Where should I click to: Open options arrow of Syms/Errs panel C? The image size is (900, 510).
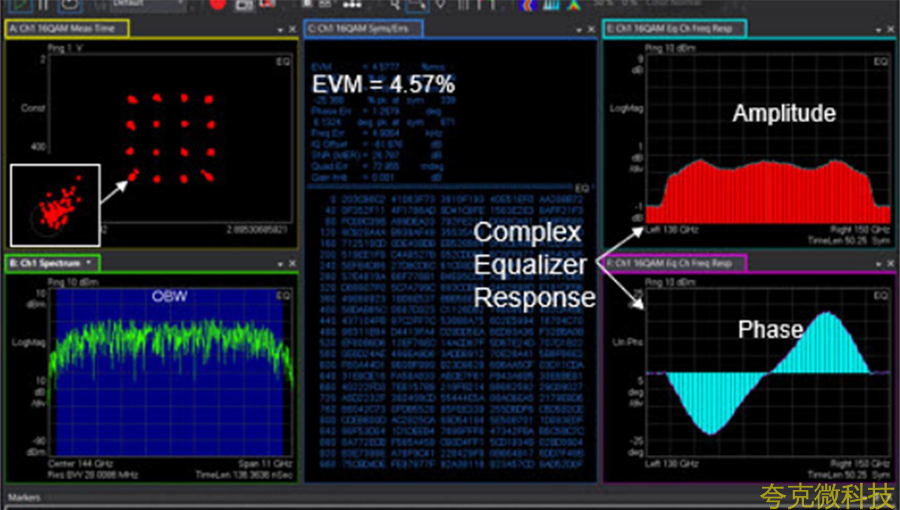pyautogui.click(x=578, y=30)
